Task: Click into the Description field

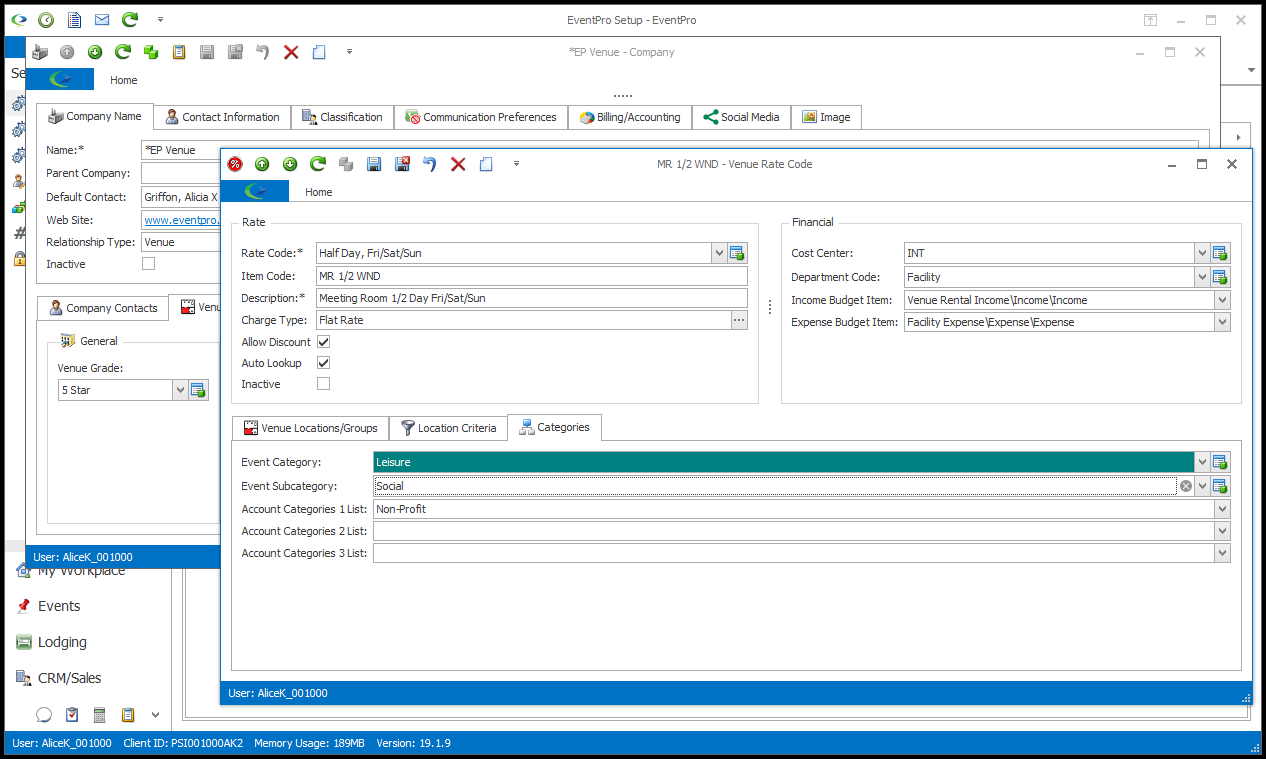Action: pos(531,298)
